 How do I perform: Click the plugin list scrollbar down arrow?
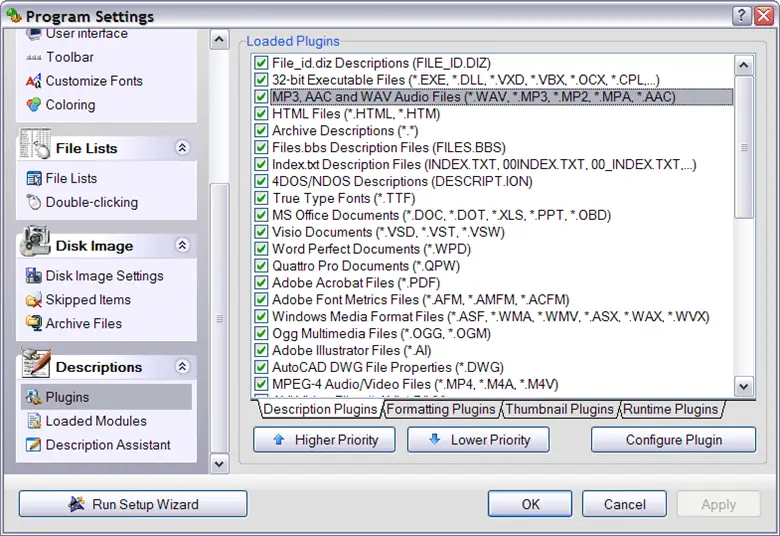click(744, 386)
